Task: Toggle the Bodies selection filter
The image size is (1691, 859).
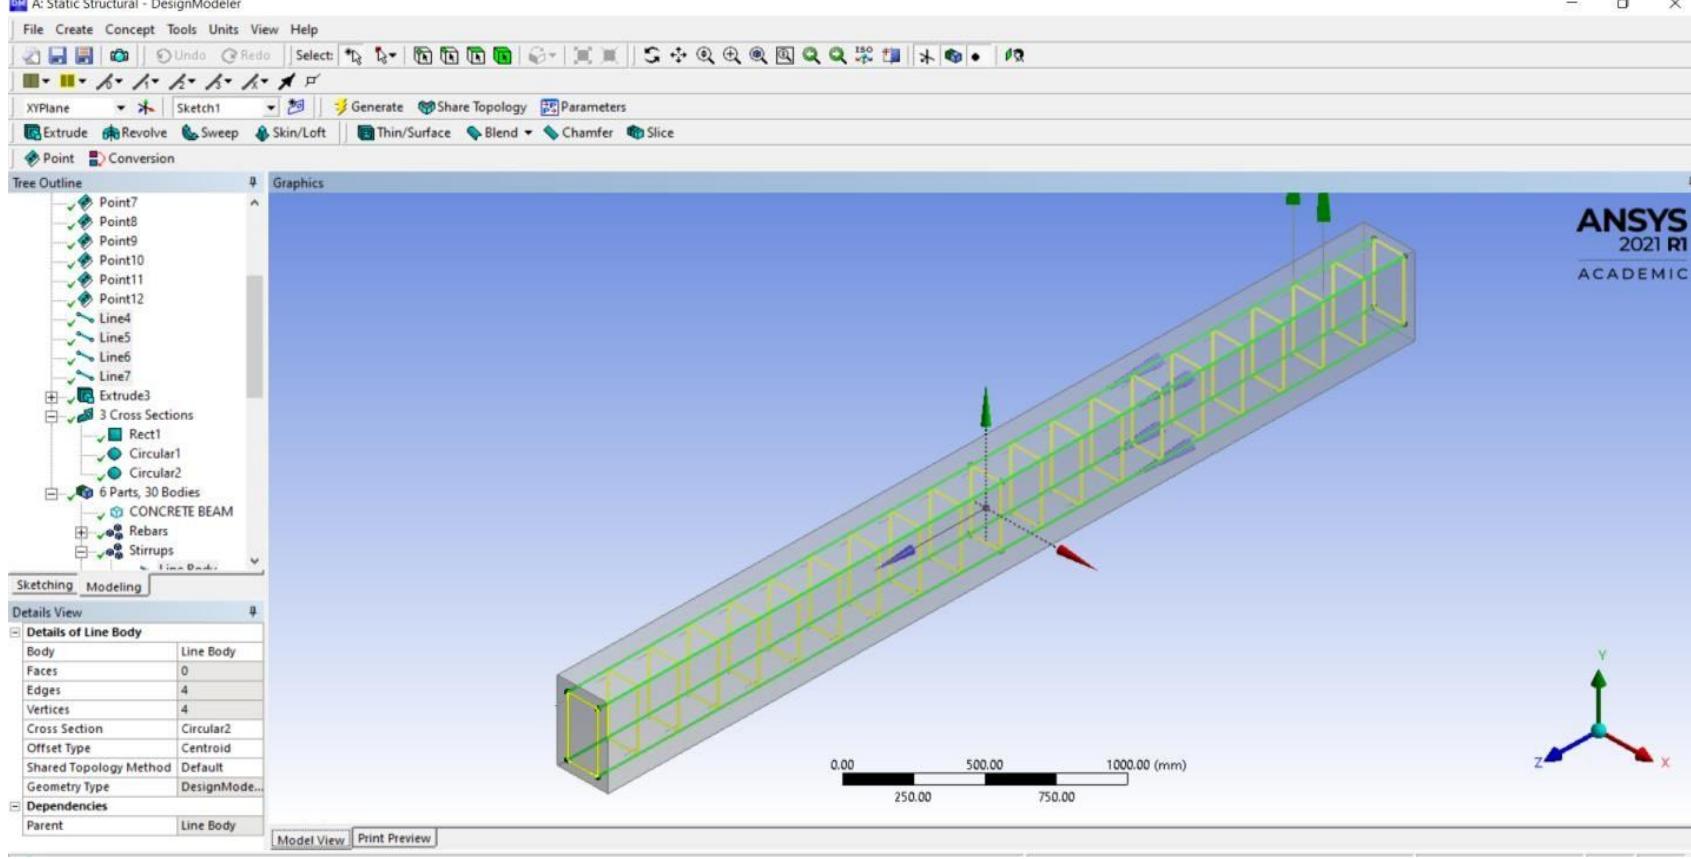Action: (502, 55)
